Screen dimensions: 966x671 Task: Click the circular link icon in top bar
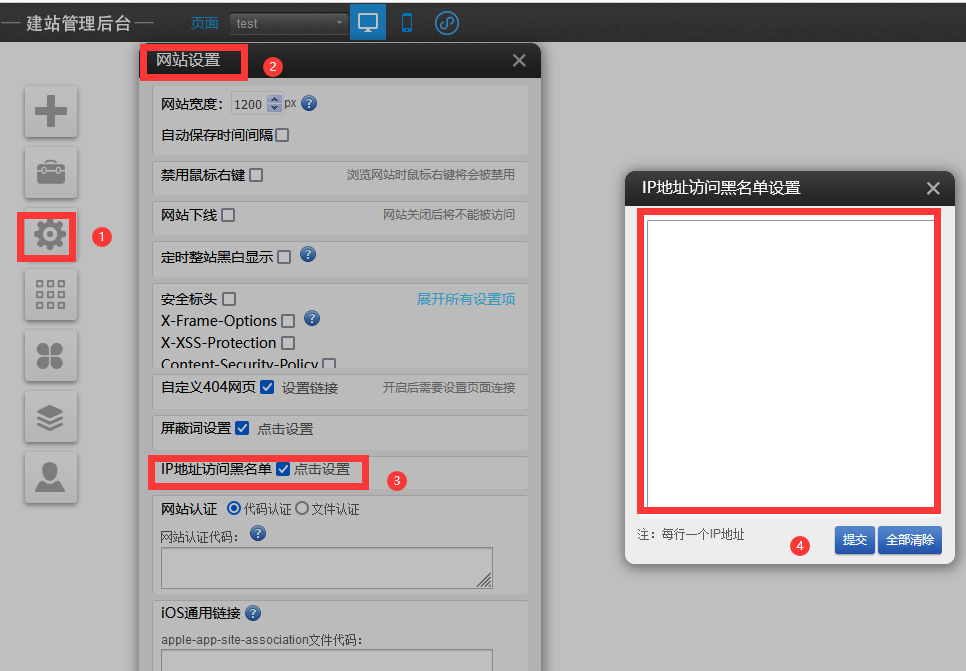[447, 23]
